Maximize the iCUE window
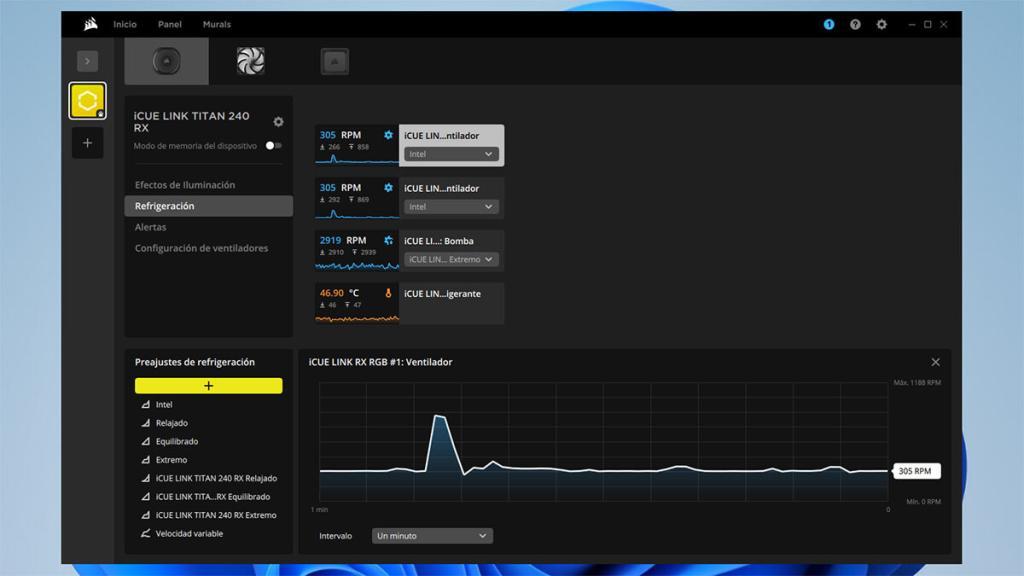Viewport: 1024px width, 576px height. [927, 24]
